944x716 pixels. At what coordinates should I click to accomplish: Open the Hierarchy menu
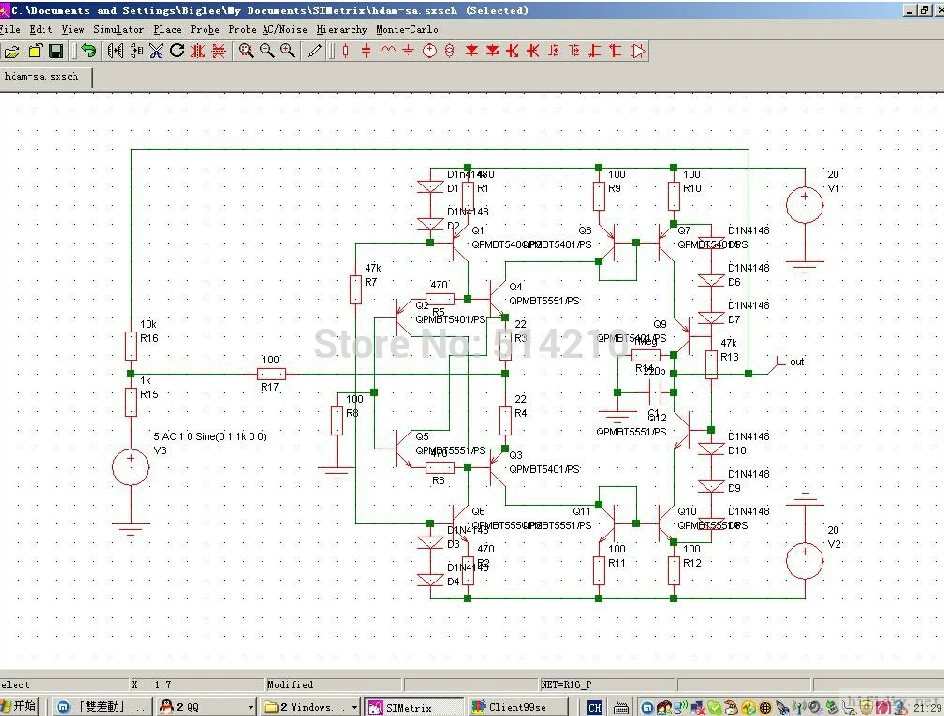click(342, 30)
